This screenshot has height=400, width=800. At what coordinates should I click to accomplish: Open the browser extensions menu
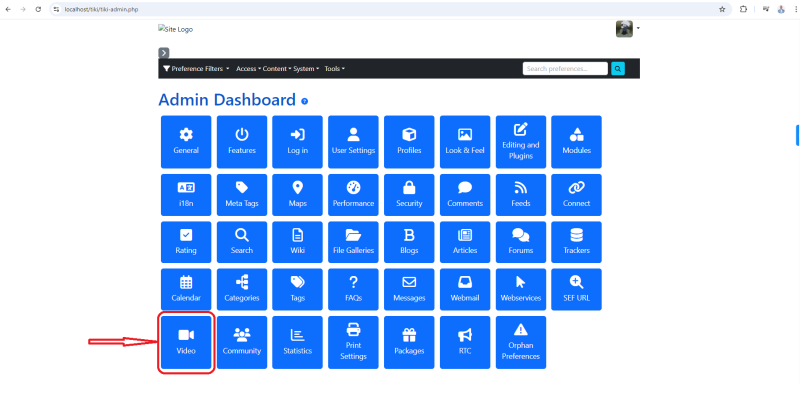coord(743,9)
